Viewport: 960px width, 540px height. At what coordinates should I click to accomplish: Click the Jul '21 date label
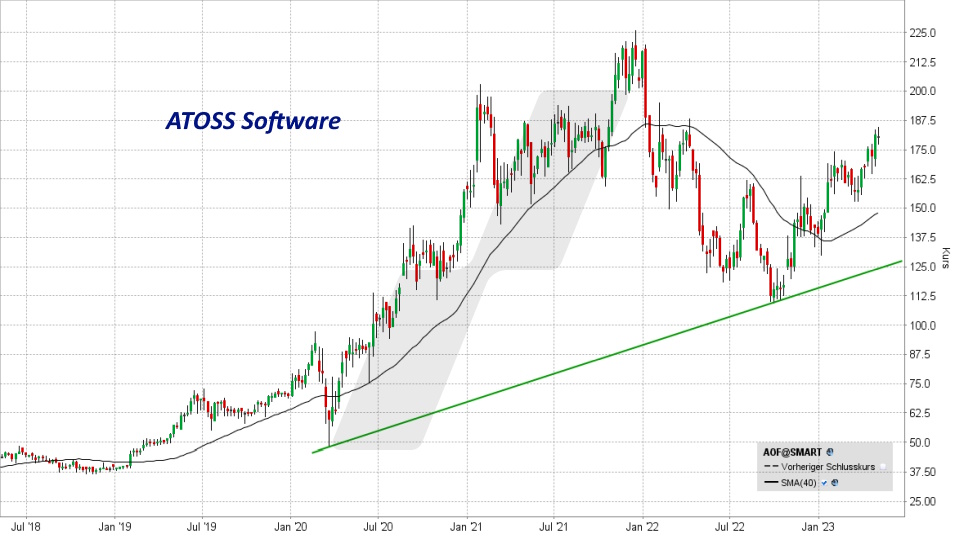pyautogui.click(x=554, y=527)
